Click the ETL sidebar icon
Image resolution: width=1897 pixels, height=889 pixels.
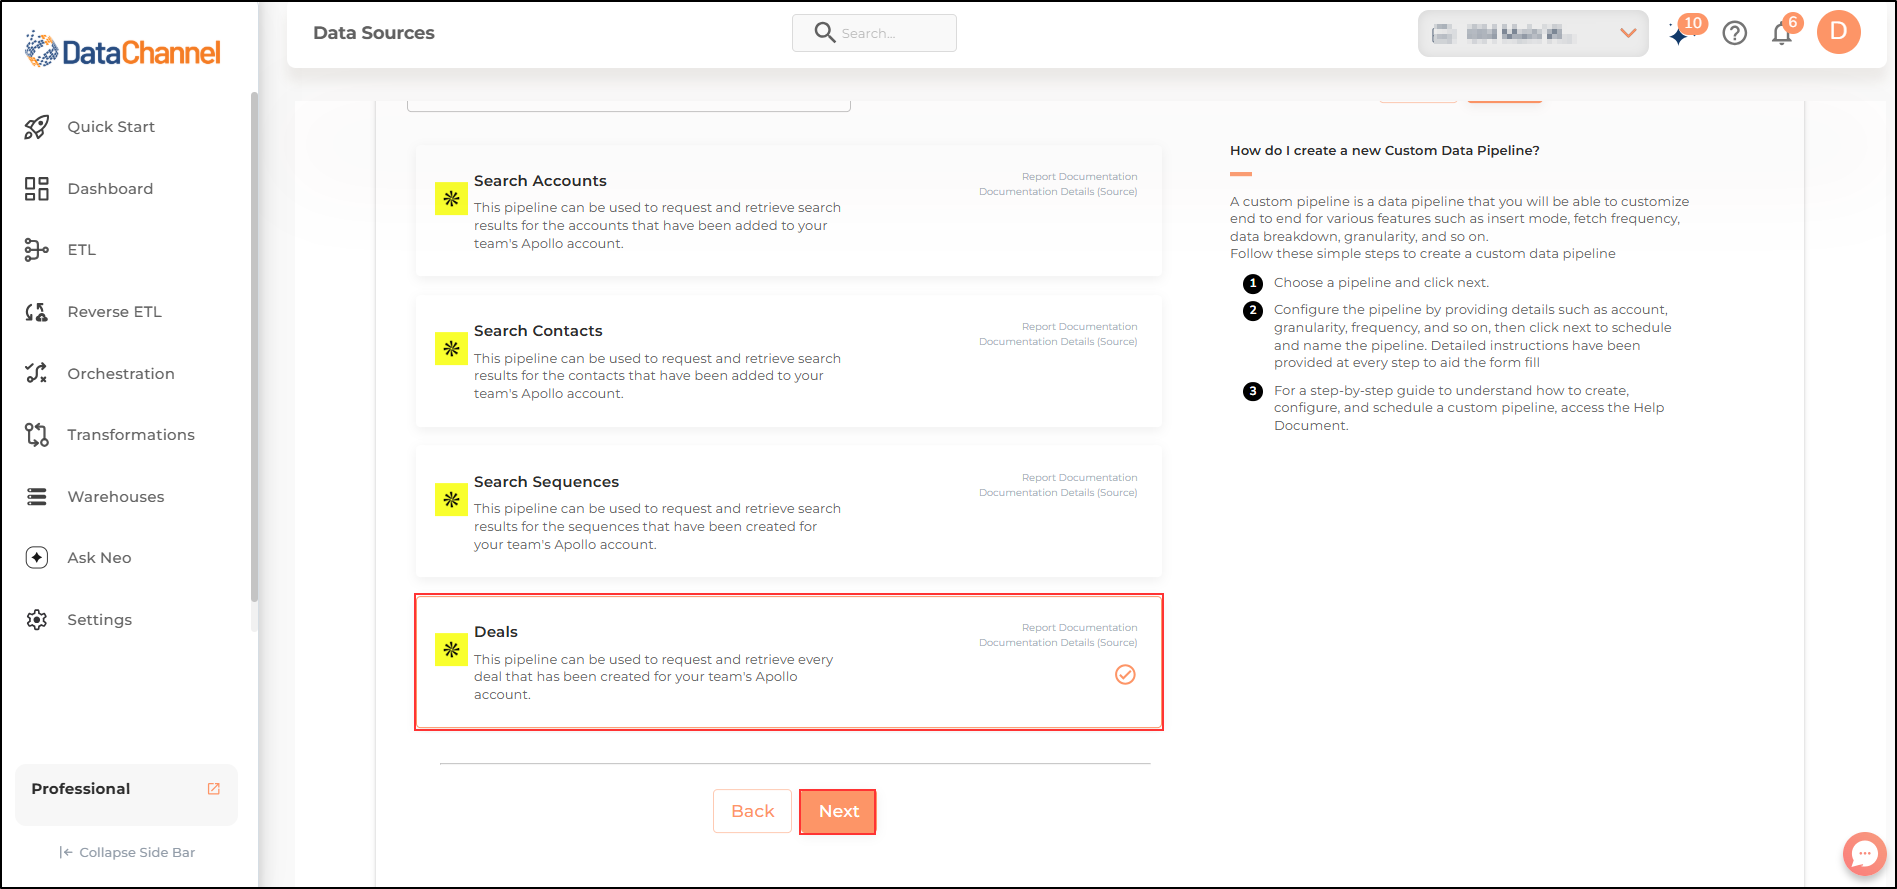tap(37, 250)
